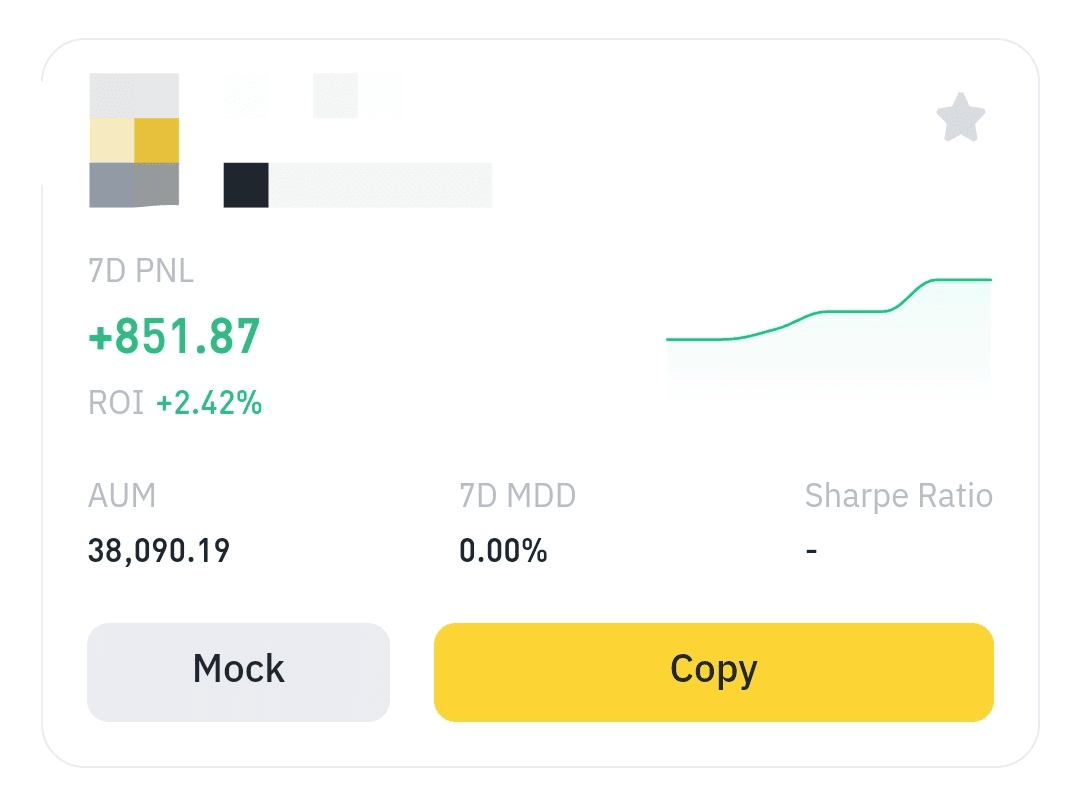Click the AUM label
This screenshot has height=811, width=1080.
pos(122,496)
